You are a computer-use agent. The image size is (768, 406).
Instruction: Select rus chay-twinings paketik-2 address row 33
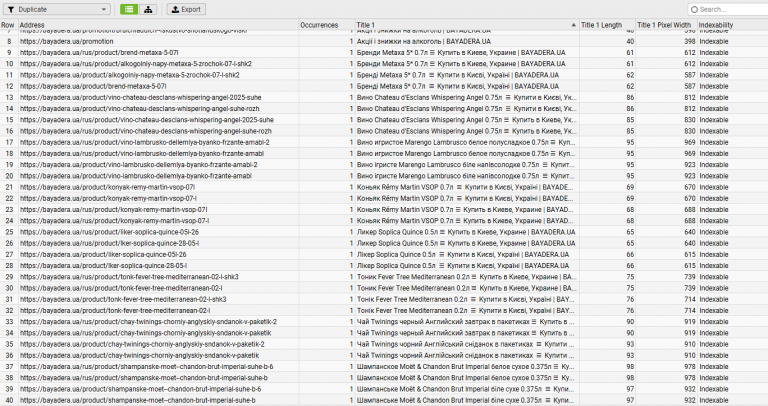coord(148,322)
